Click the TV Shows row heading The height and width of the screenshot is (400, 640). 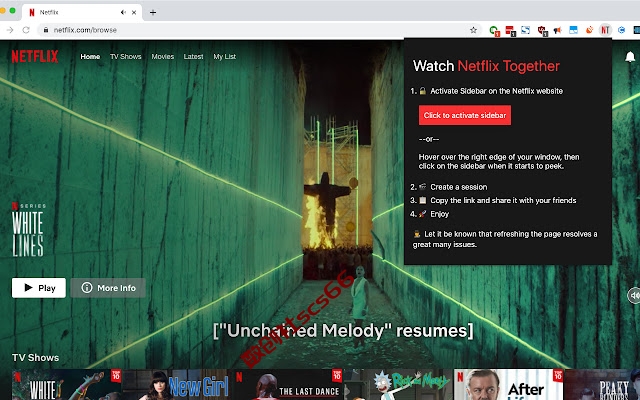tap(36, 358)
